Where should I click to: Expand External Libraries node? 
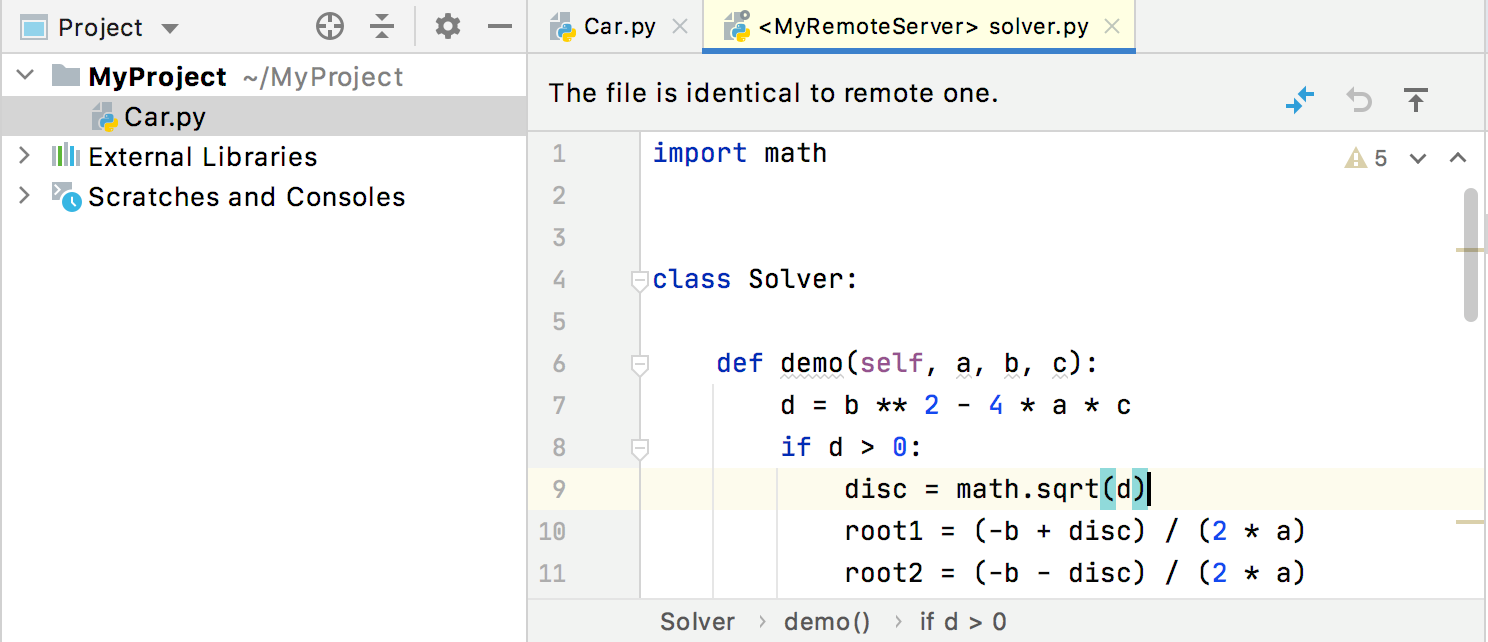point(26,156)
